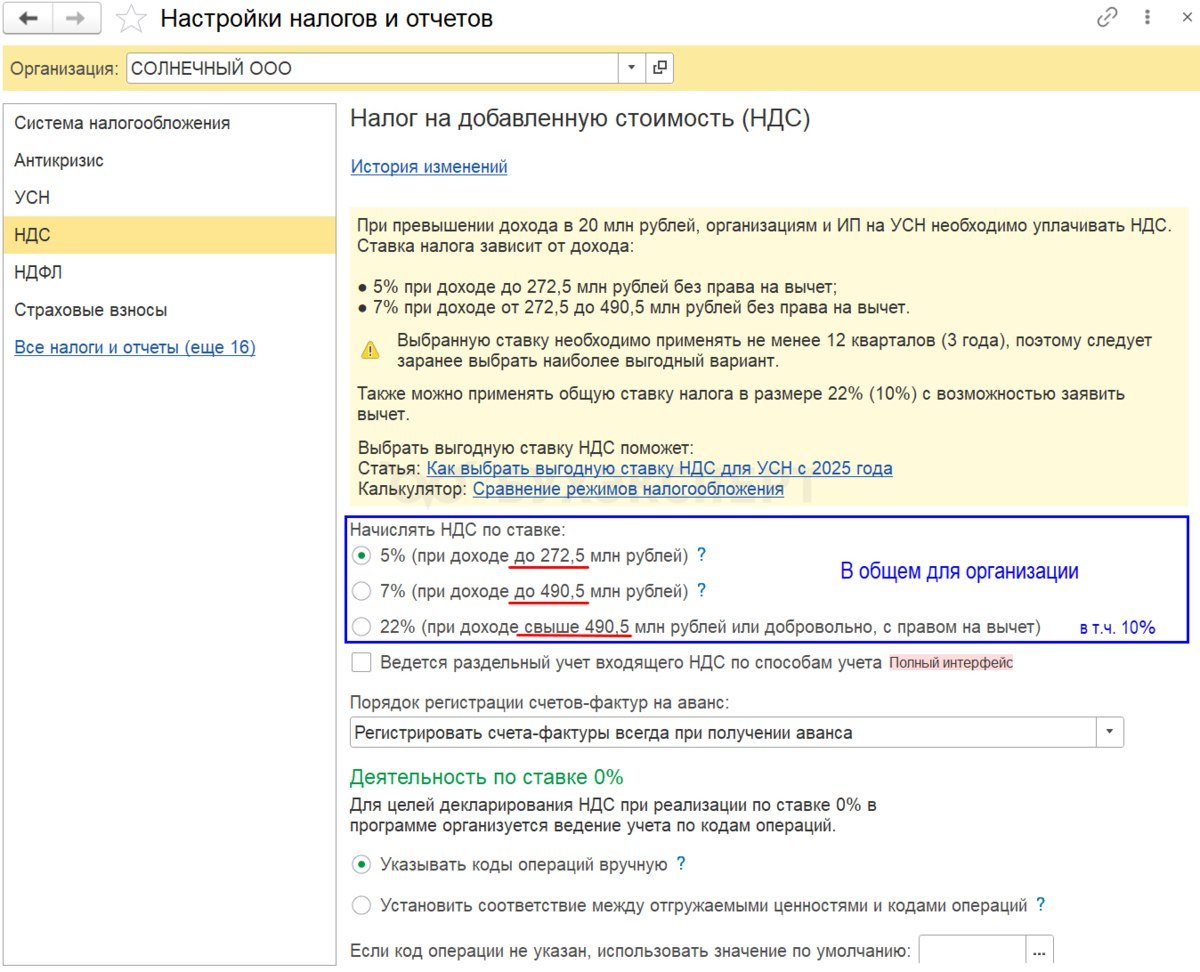Go back with the left arrow button
This screenshot has width=1200, height=972.
[29, 18]
